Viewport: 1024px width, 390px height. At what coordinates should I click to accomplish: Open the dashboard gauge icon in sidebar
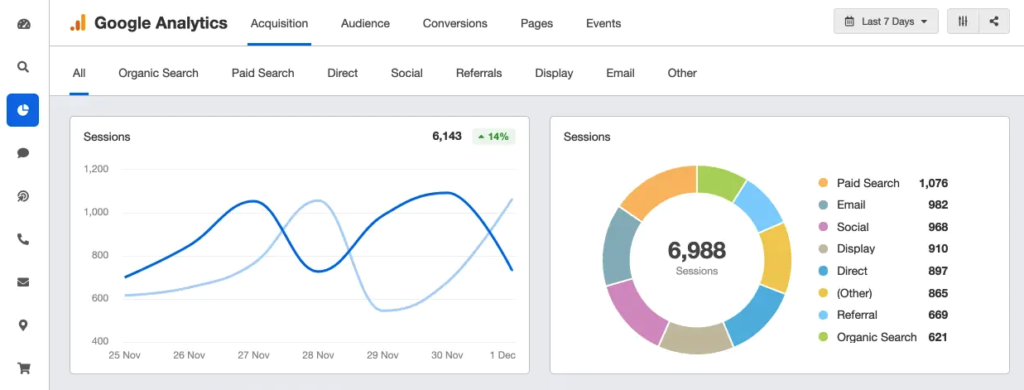(24, 25)
